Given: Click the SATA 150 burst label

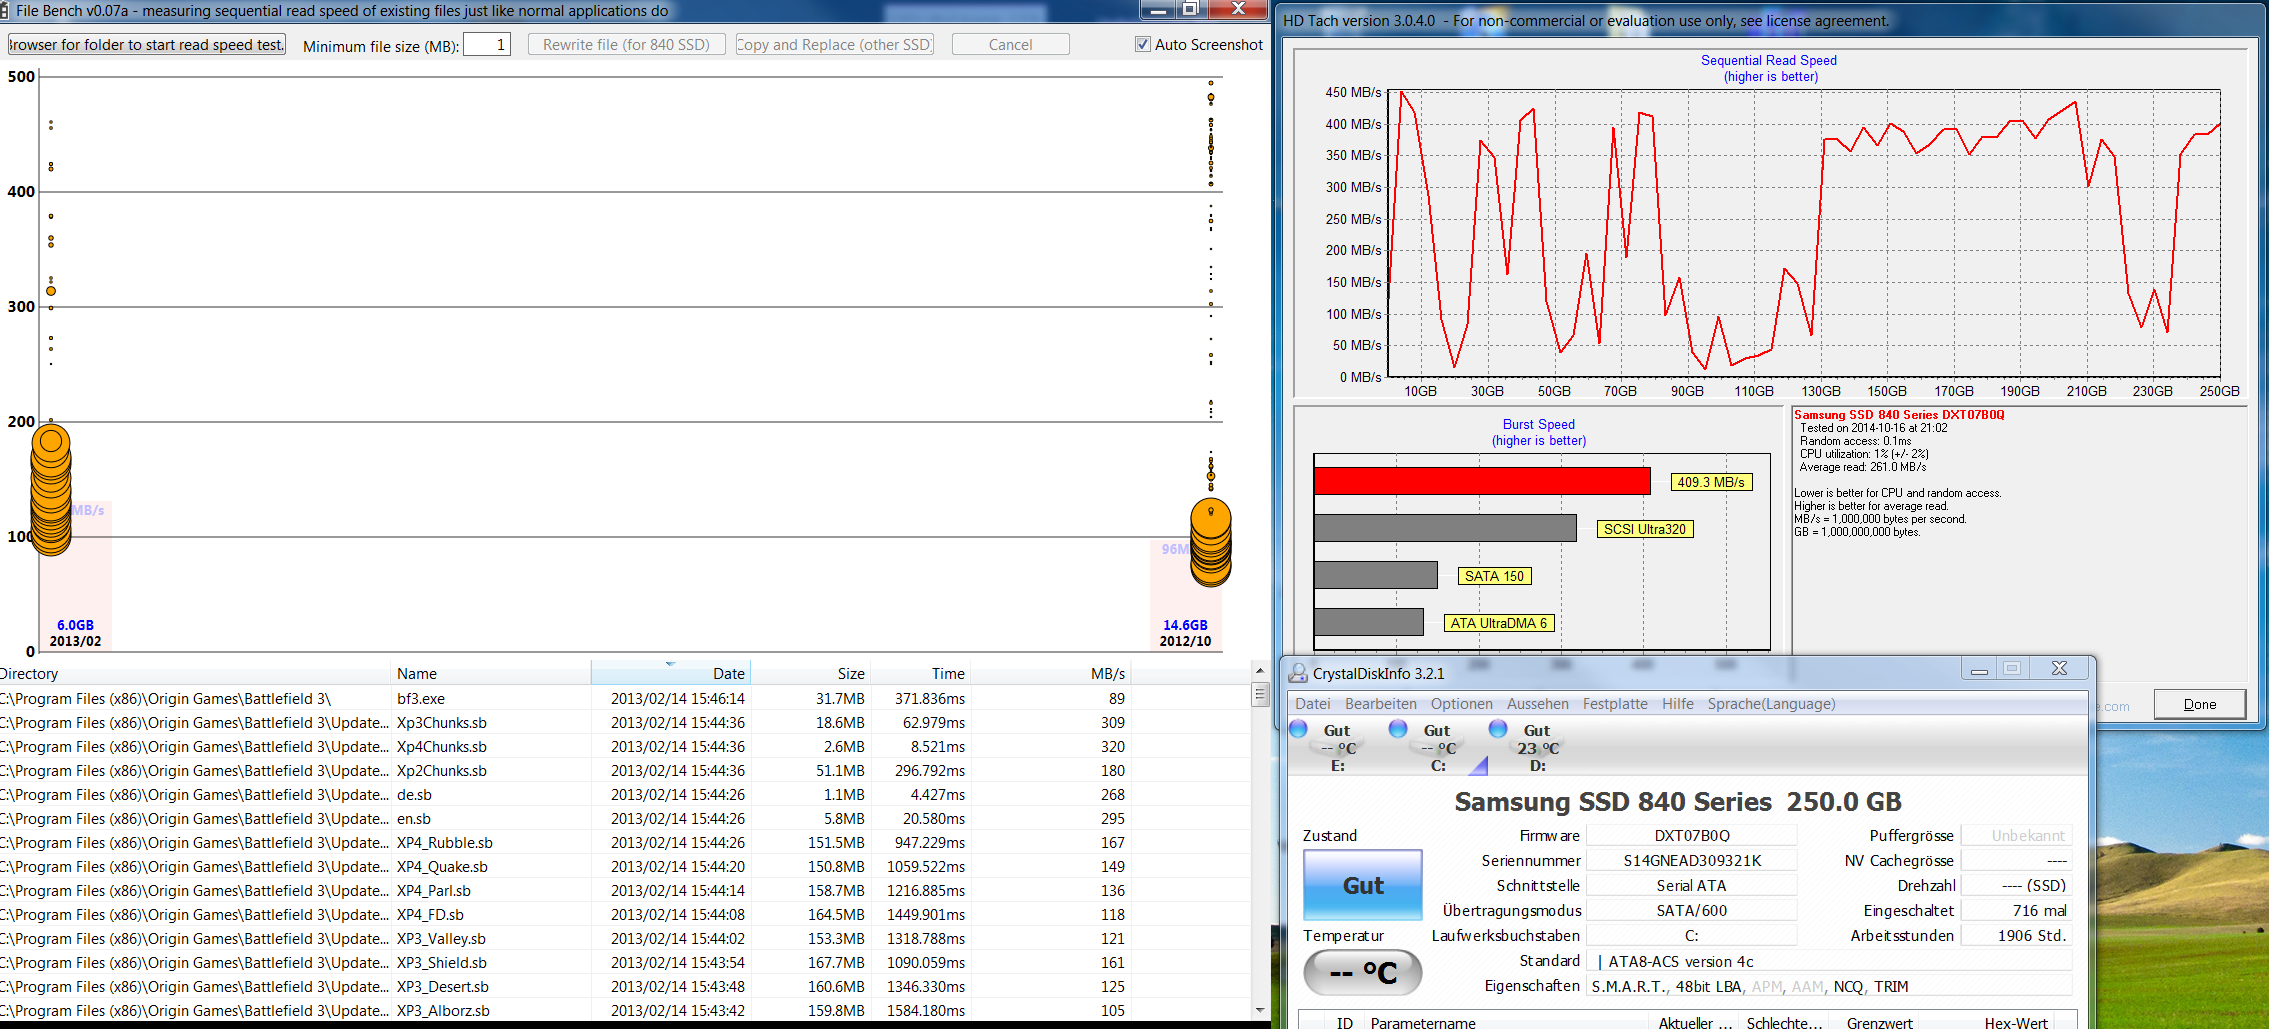Looking at the screenshot, I should [x=1494, y=576].
